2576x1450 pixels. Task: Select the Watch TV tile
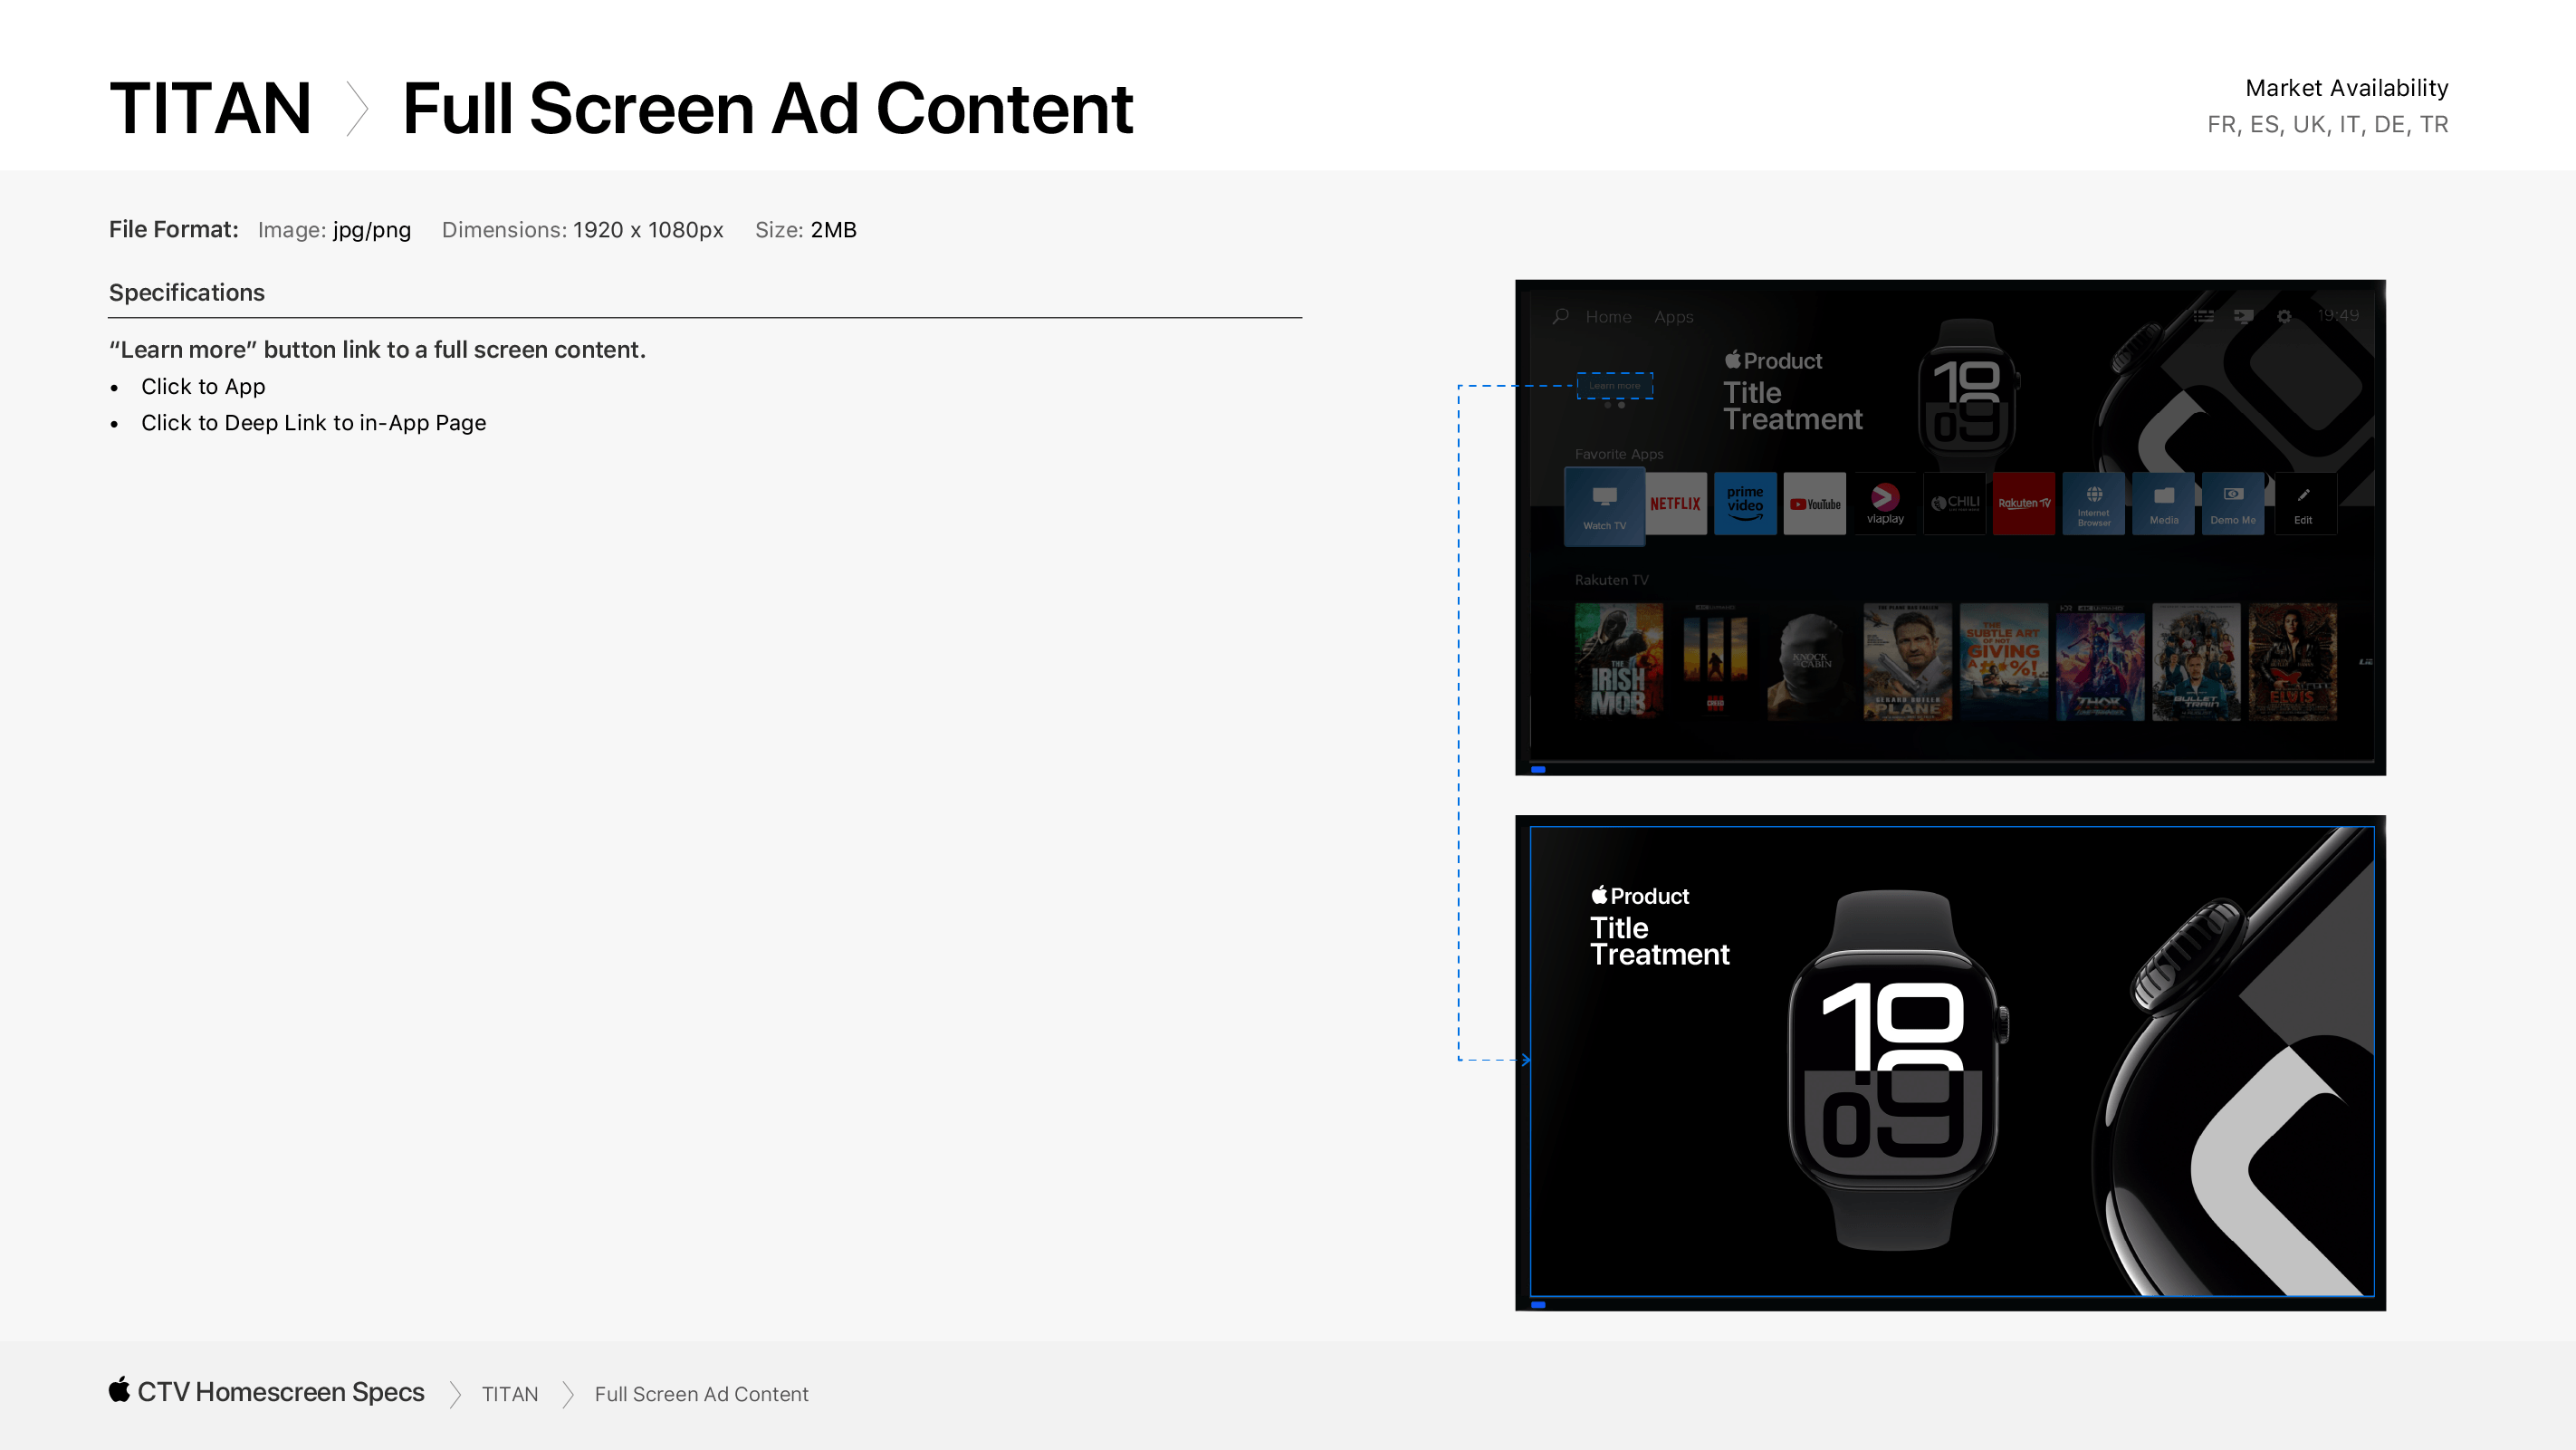click(x=1604, y=508)
